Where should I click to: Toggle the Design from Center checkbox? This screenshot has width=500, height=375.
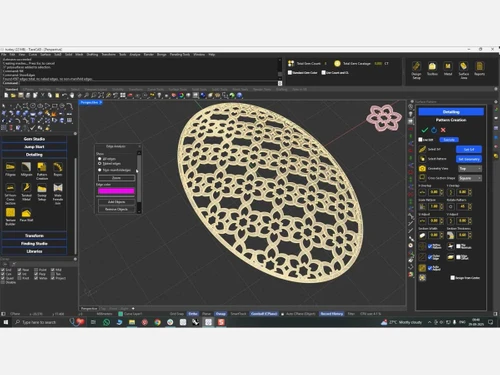pos(453,278)
